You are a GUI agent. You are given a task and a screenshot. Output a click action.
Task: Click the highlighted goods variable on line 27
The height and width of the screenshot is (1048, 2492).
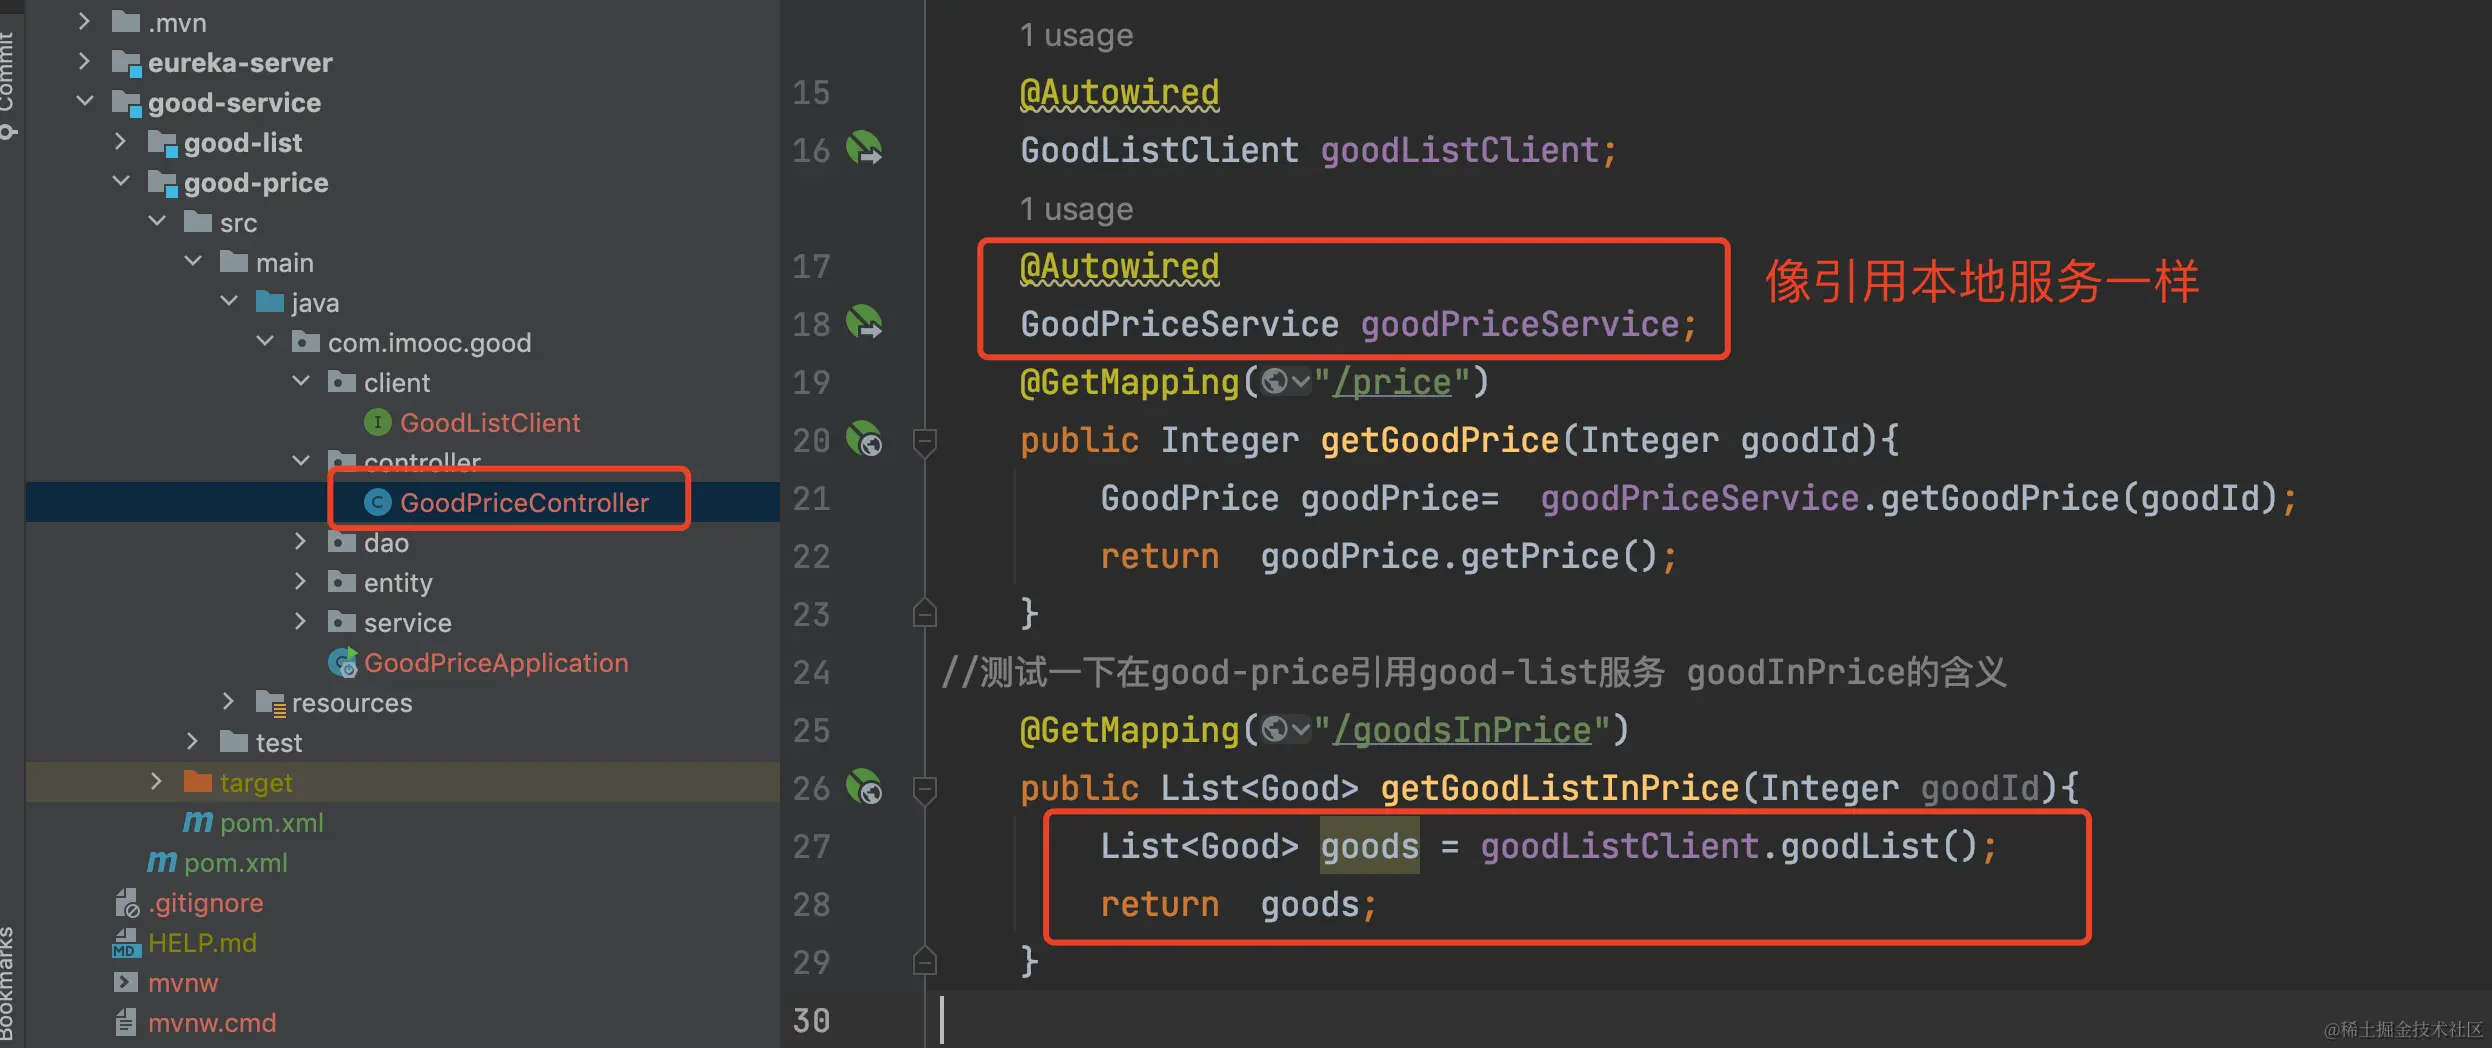pos(1369,846)
